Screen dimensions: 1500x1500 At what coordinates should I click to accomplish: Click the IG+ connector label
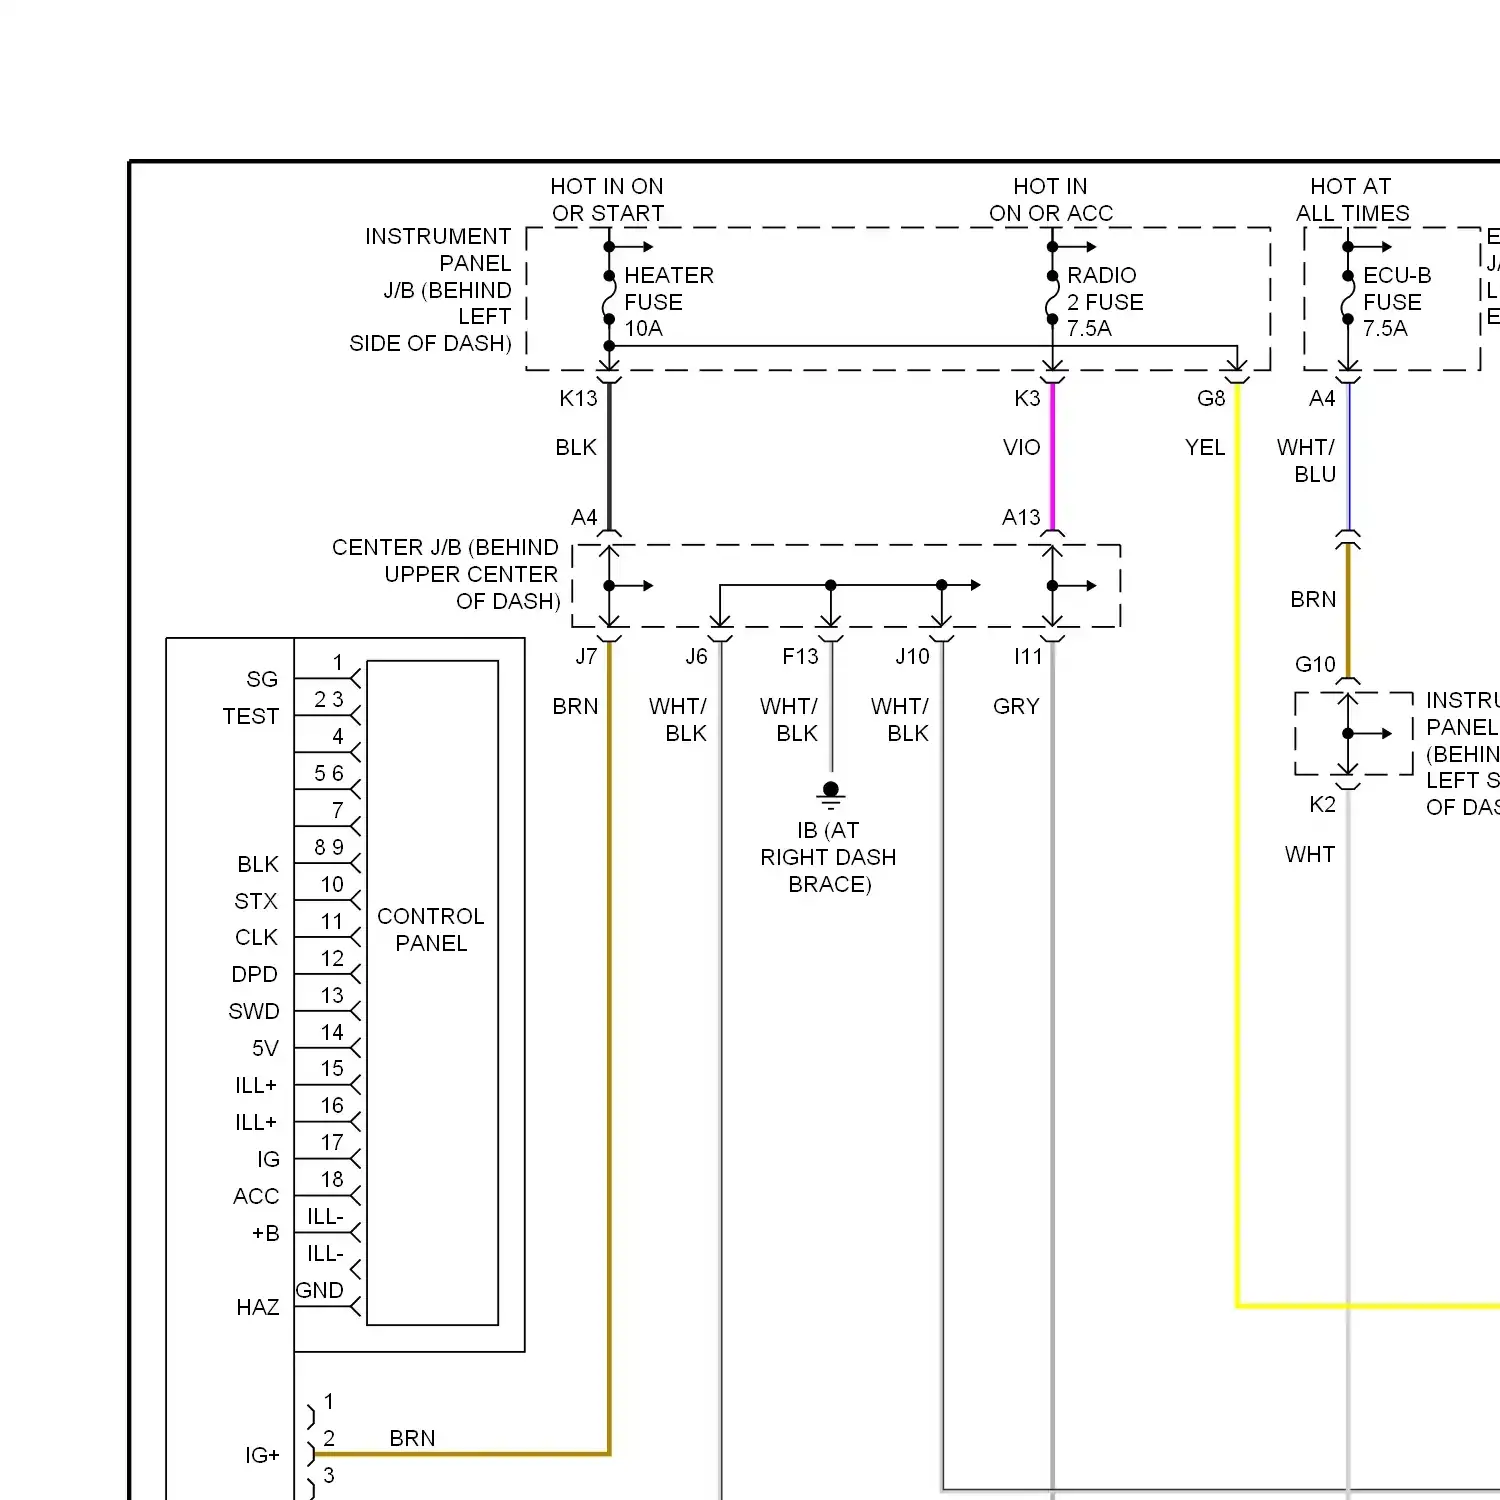tap(262, 1456)
